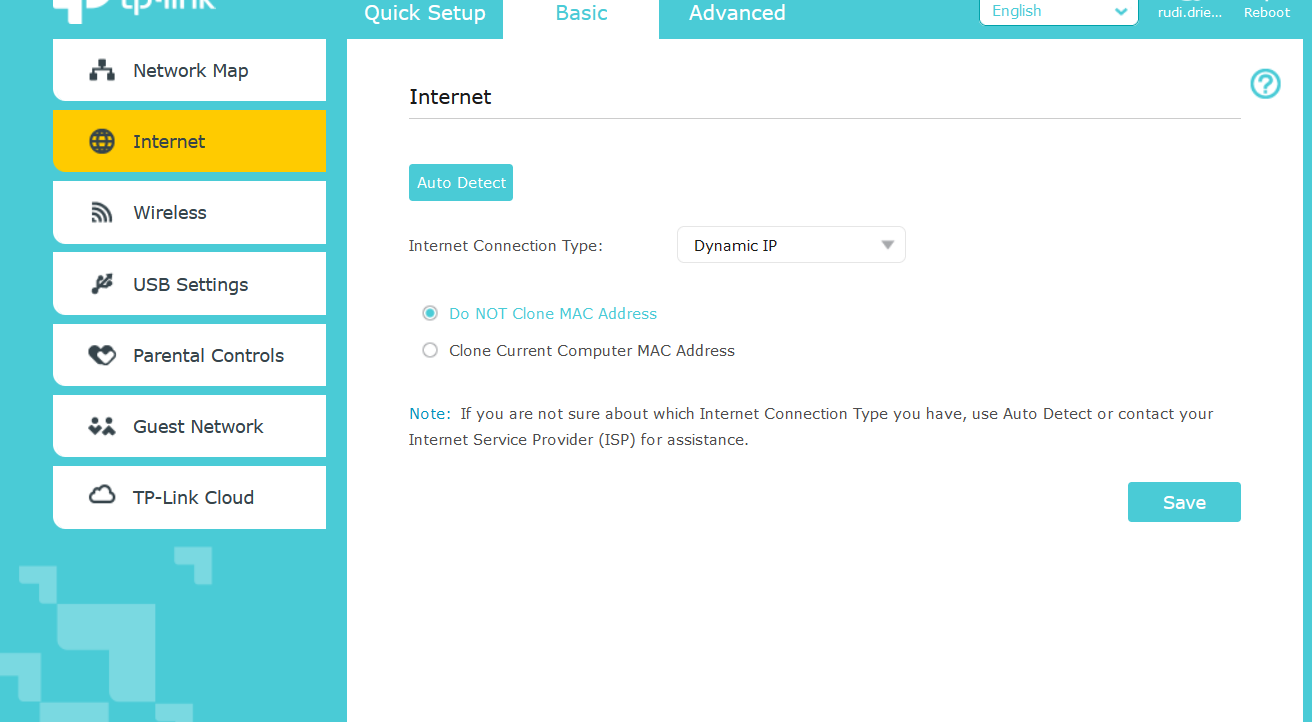Click the Guest Network people icon

[x=102, y=426]
